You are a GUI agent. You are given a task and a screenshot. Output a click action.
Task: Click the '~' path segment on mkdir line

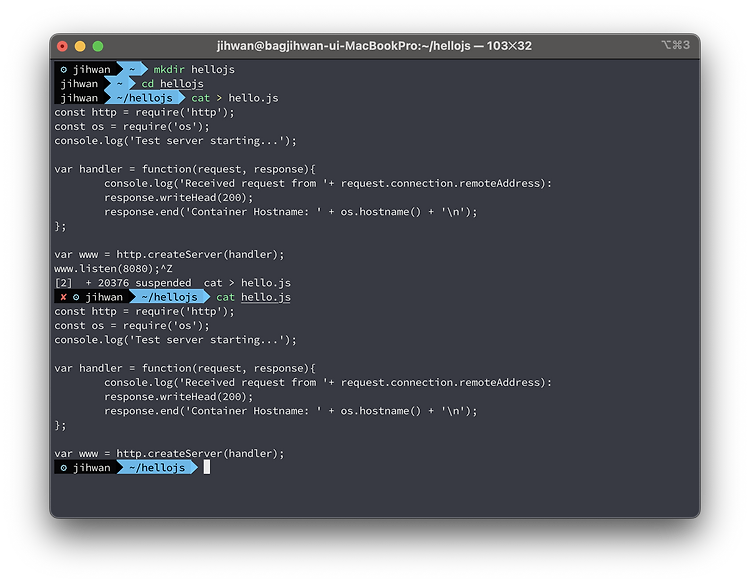tap(132, 70)
